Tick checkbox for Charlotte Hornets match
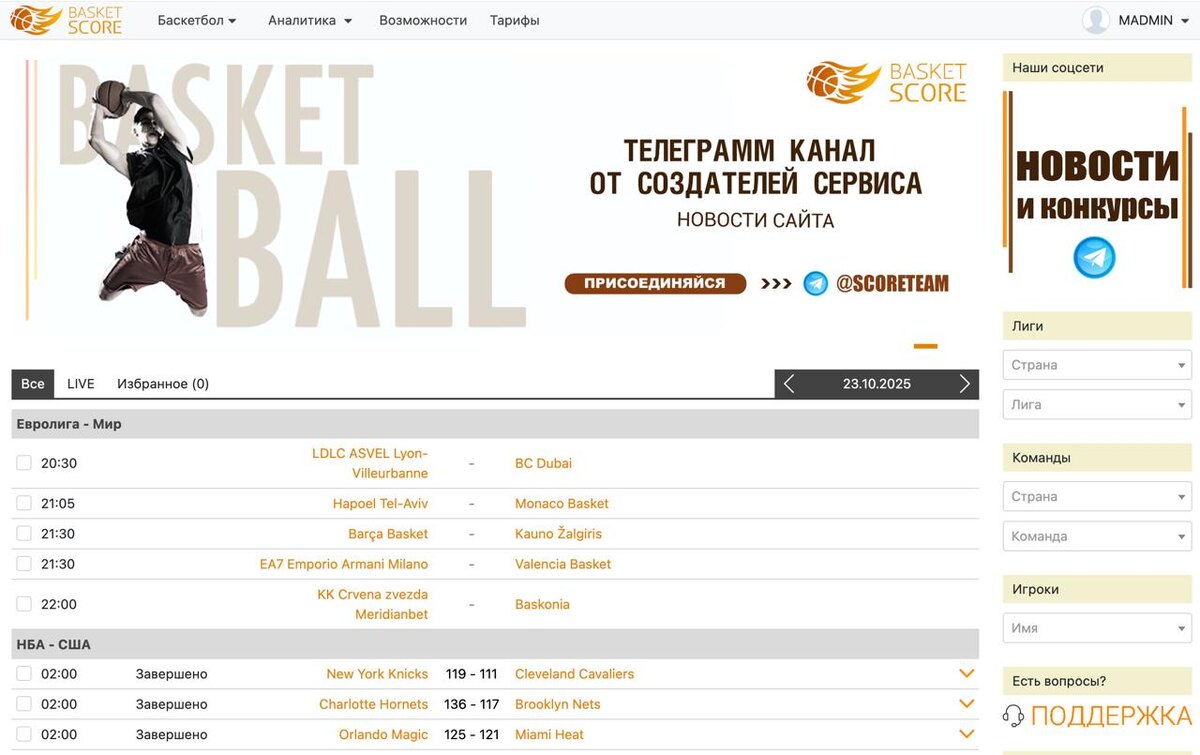Screen dimensions: 1200x755 [x=24, y=704]
